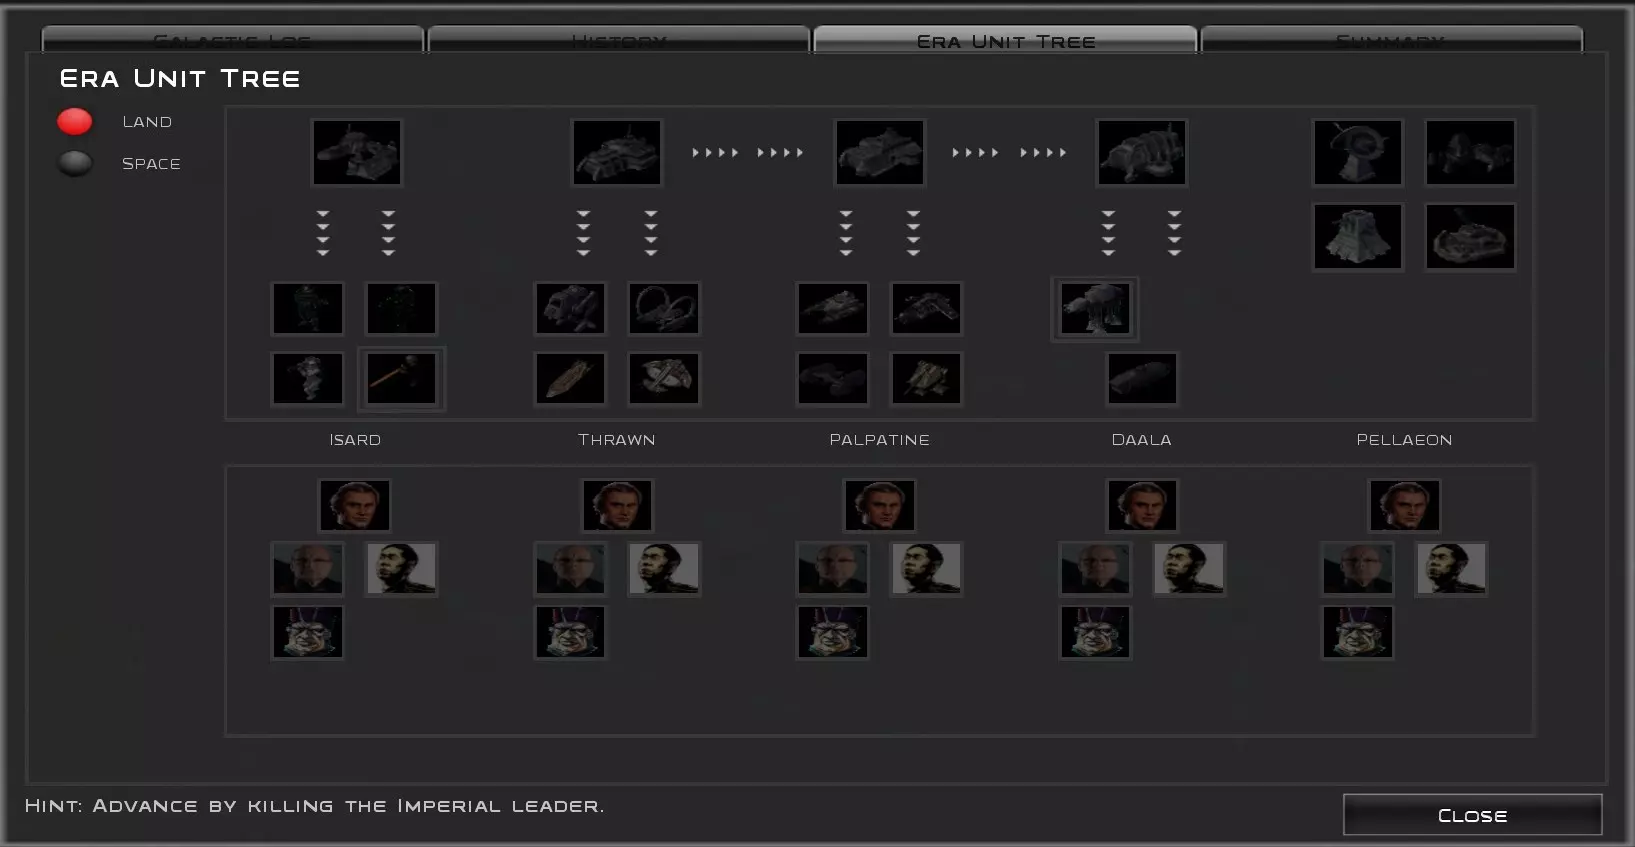Select Thrawn's ring-shaped speeder unit icon
Screen dimensions: 1635x847
tap(664, 308)
